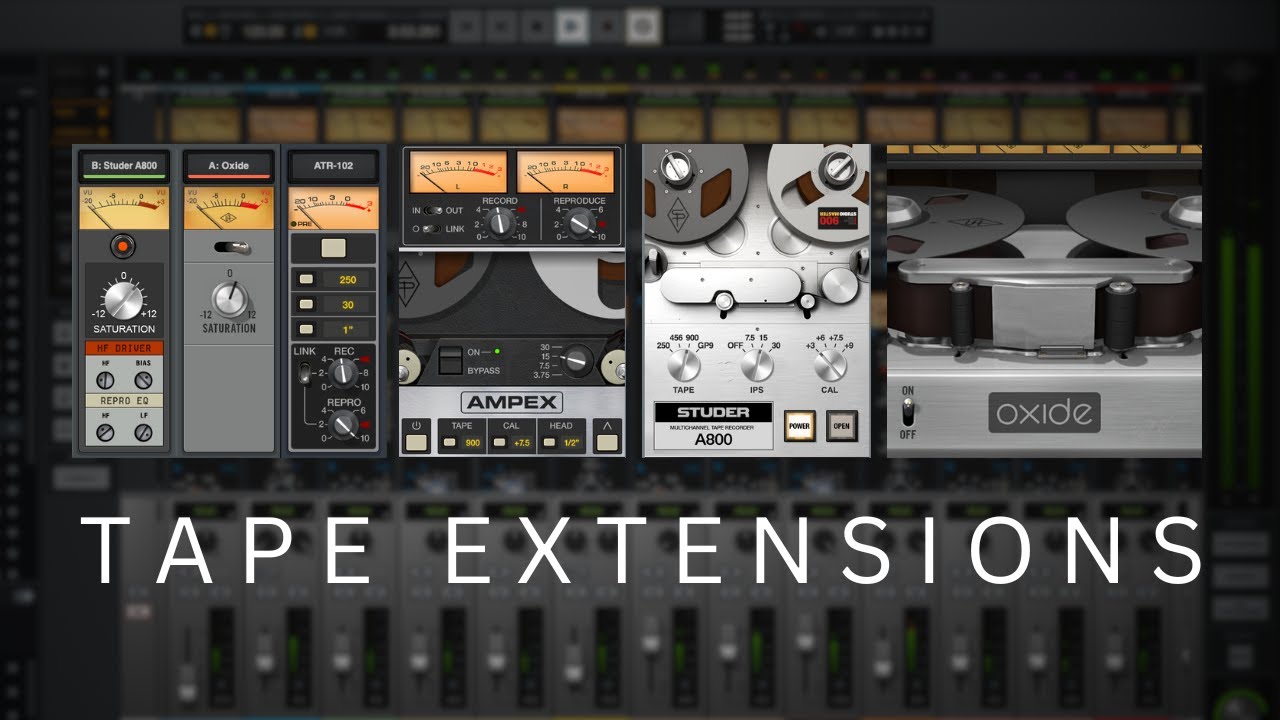This screenshot has height=720, width=1280.
Task: Click the REC knob on the ATR-102 strip
Action: click(x=344, y=373)
